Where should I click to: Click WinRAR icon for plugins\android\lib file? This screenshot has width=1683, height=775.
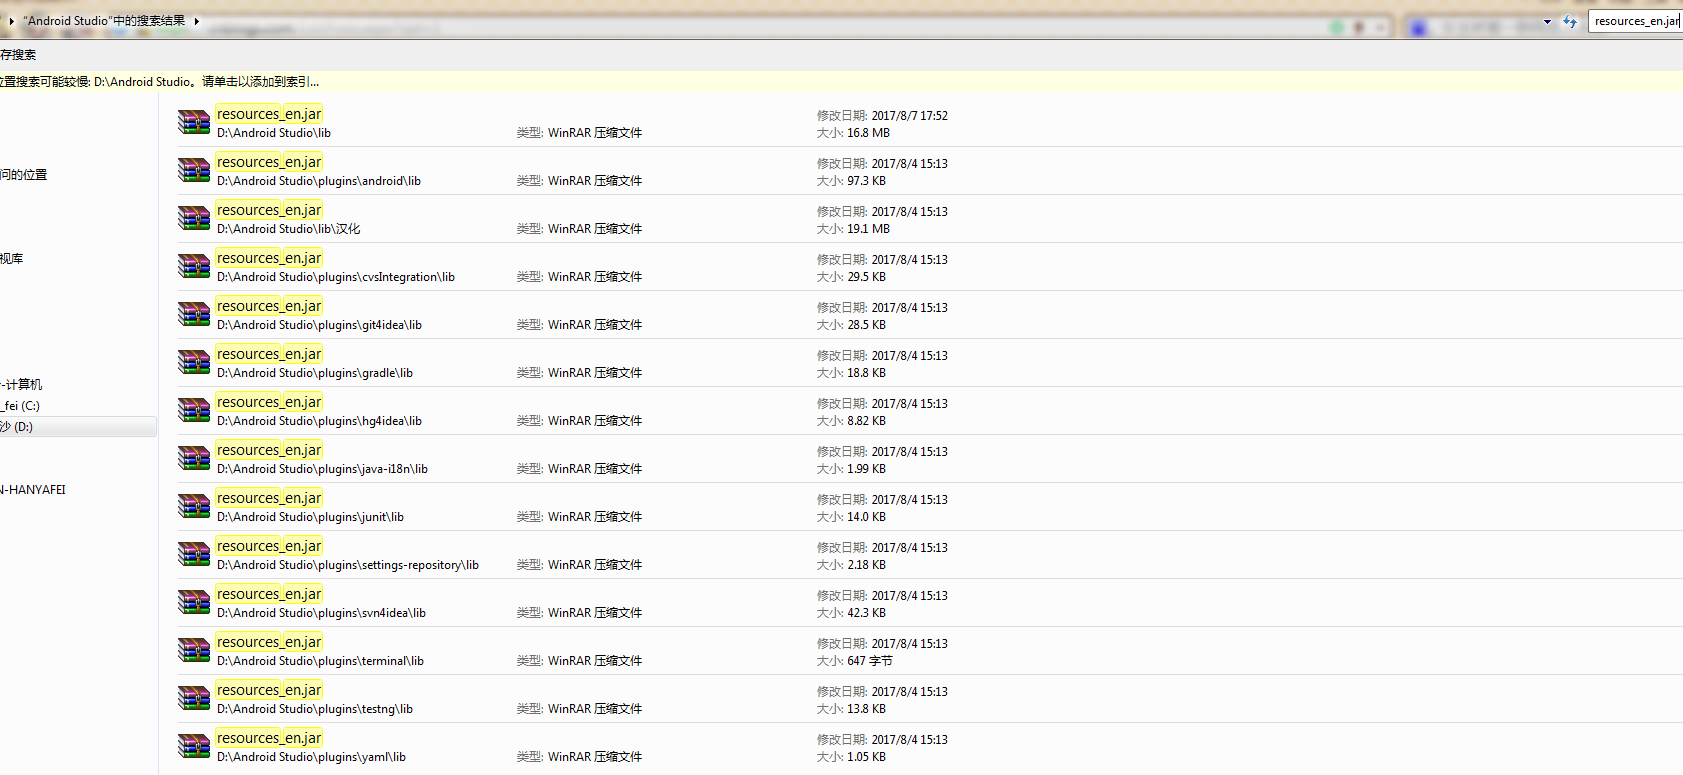(x=194, y=170)
